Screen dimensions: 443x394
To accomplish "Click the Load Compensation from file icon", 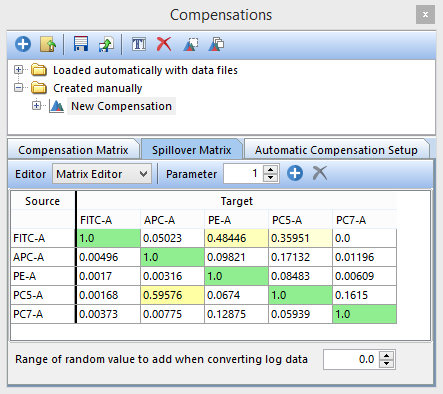I will [x=48, y=44].
